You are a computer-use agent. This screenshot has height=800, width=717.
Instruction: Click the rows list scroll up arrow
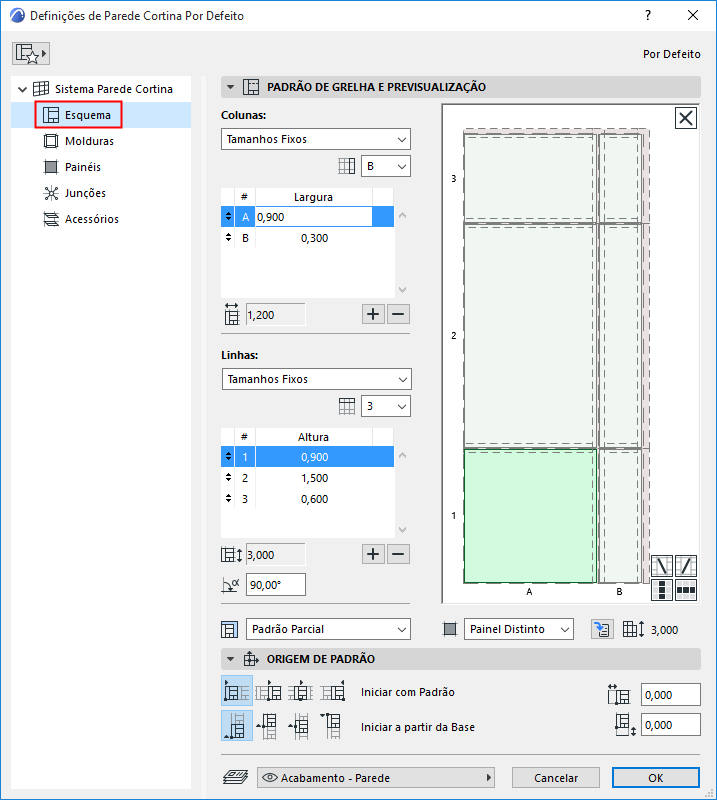[403, 455]
